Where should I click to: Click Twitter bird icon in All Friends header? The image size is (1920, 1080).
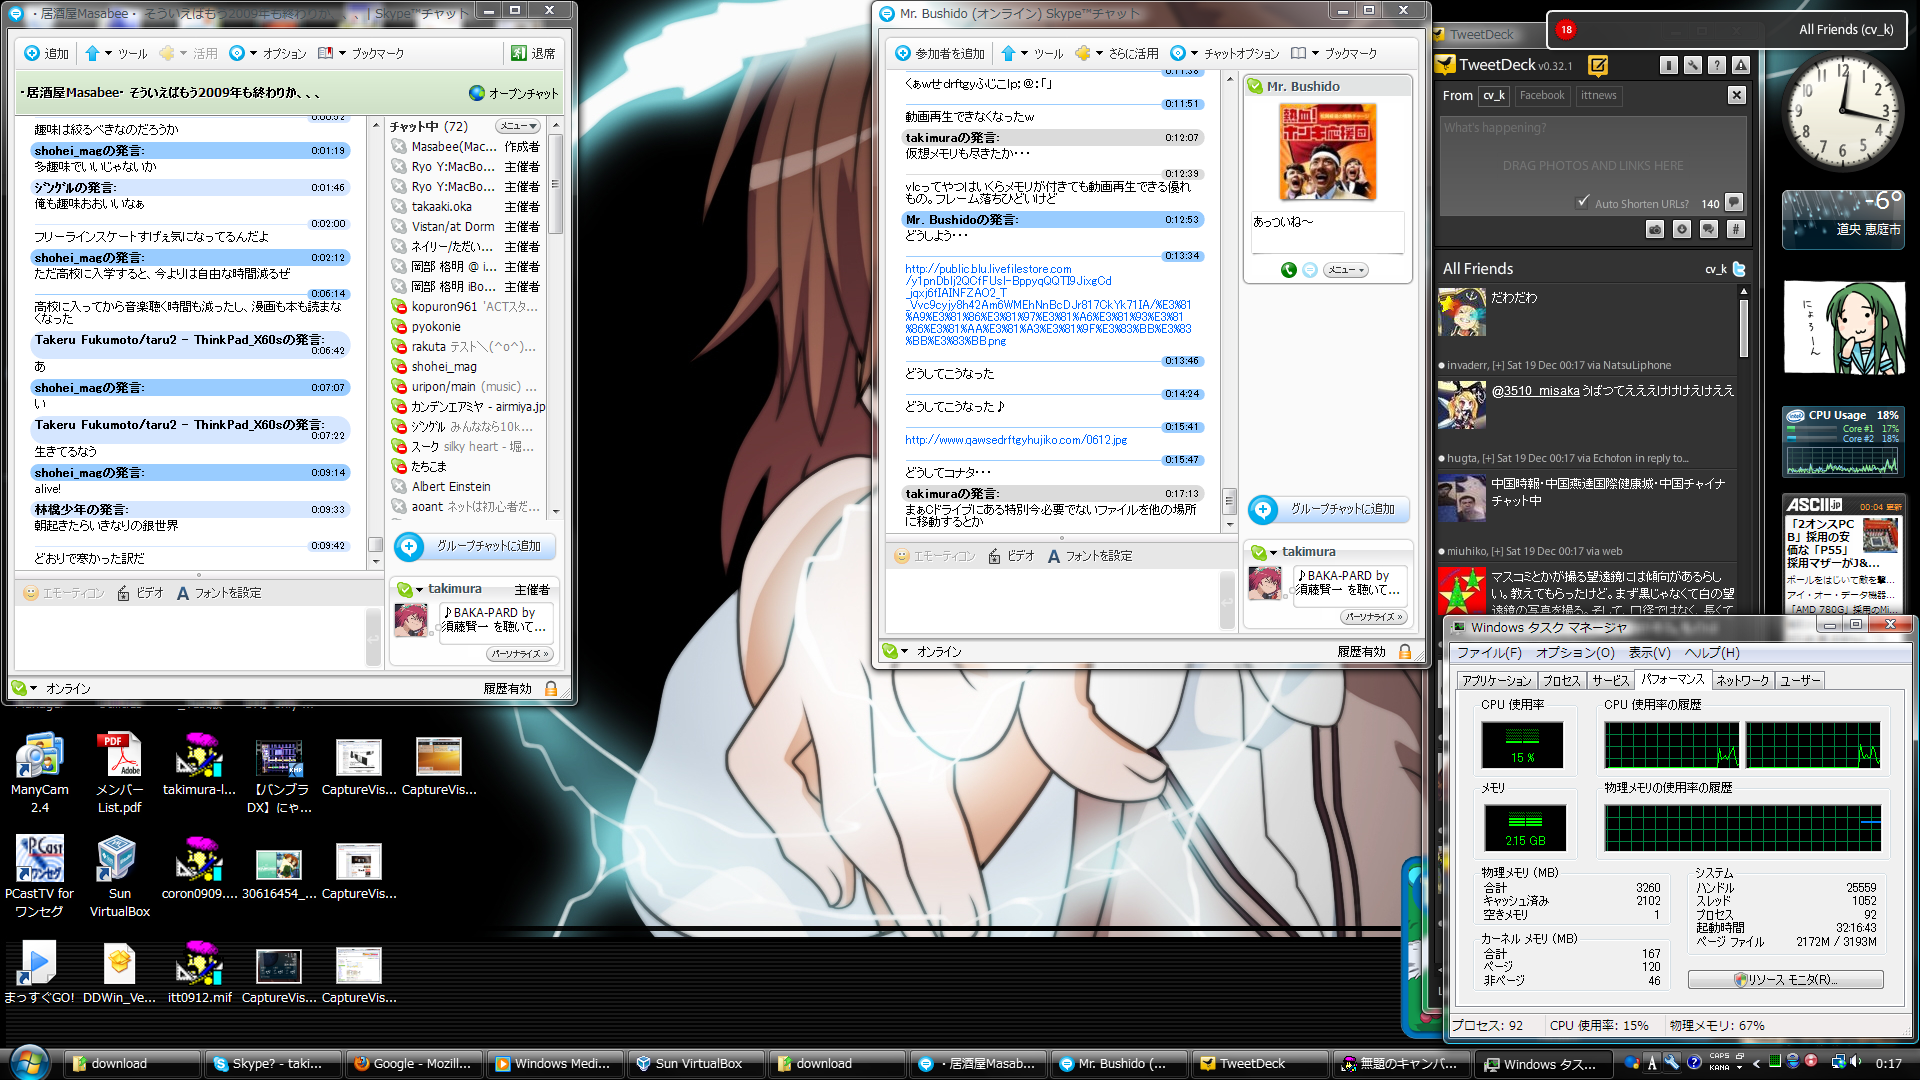point(1739,268)
